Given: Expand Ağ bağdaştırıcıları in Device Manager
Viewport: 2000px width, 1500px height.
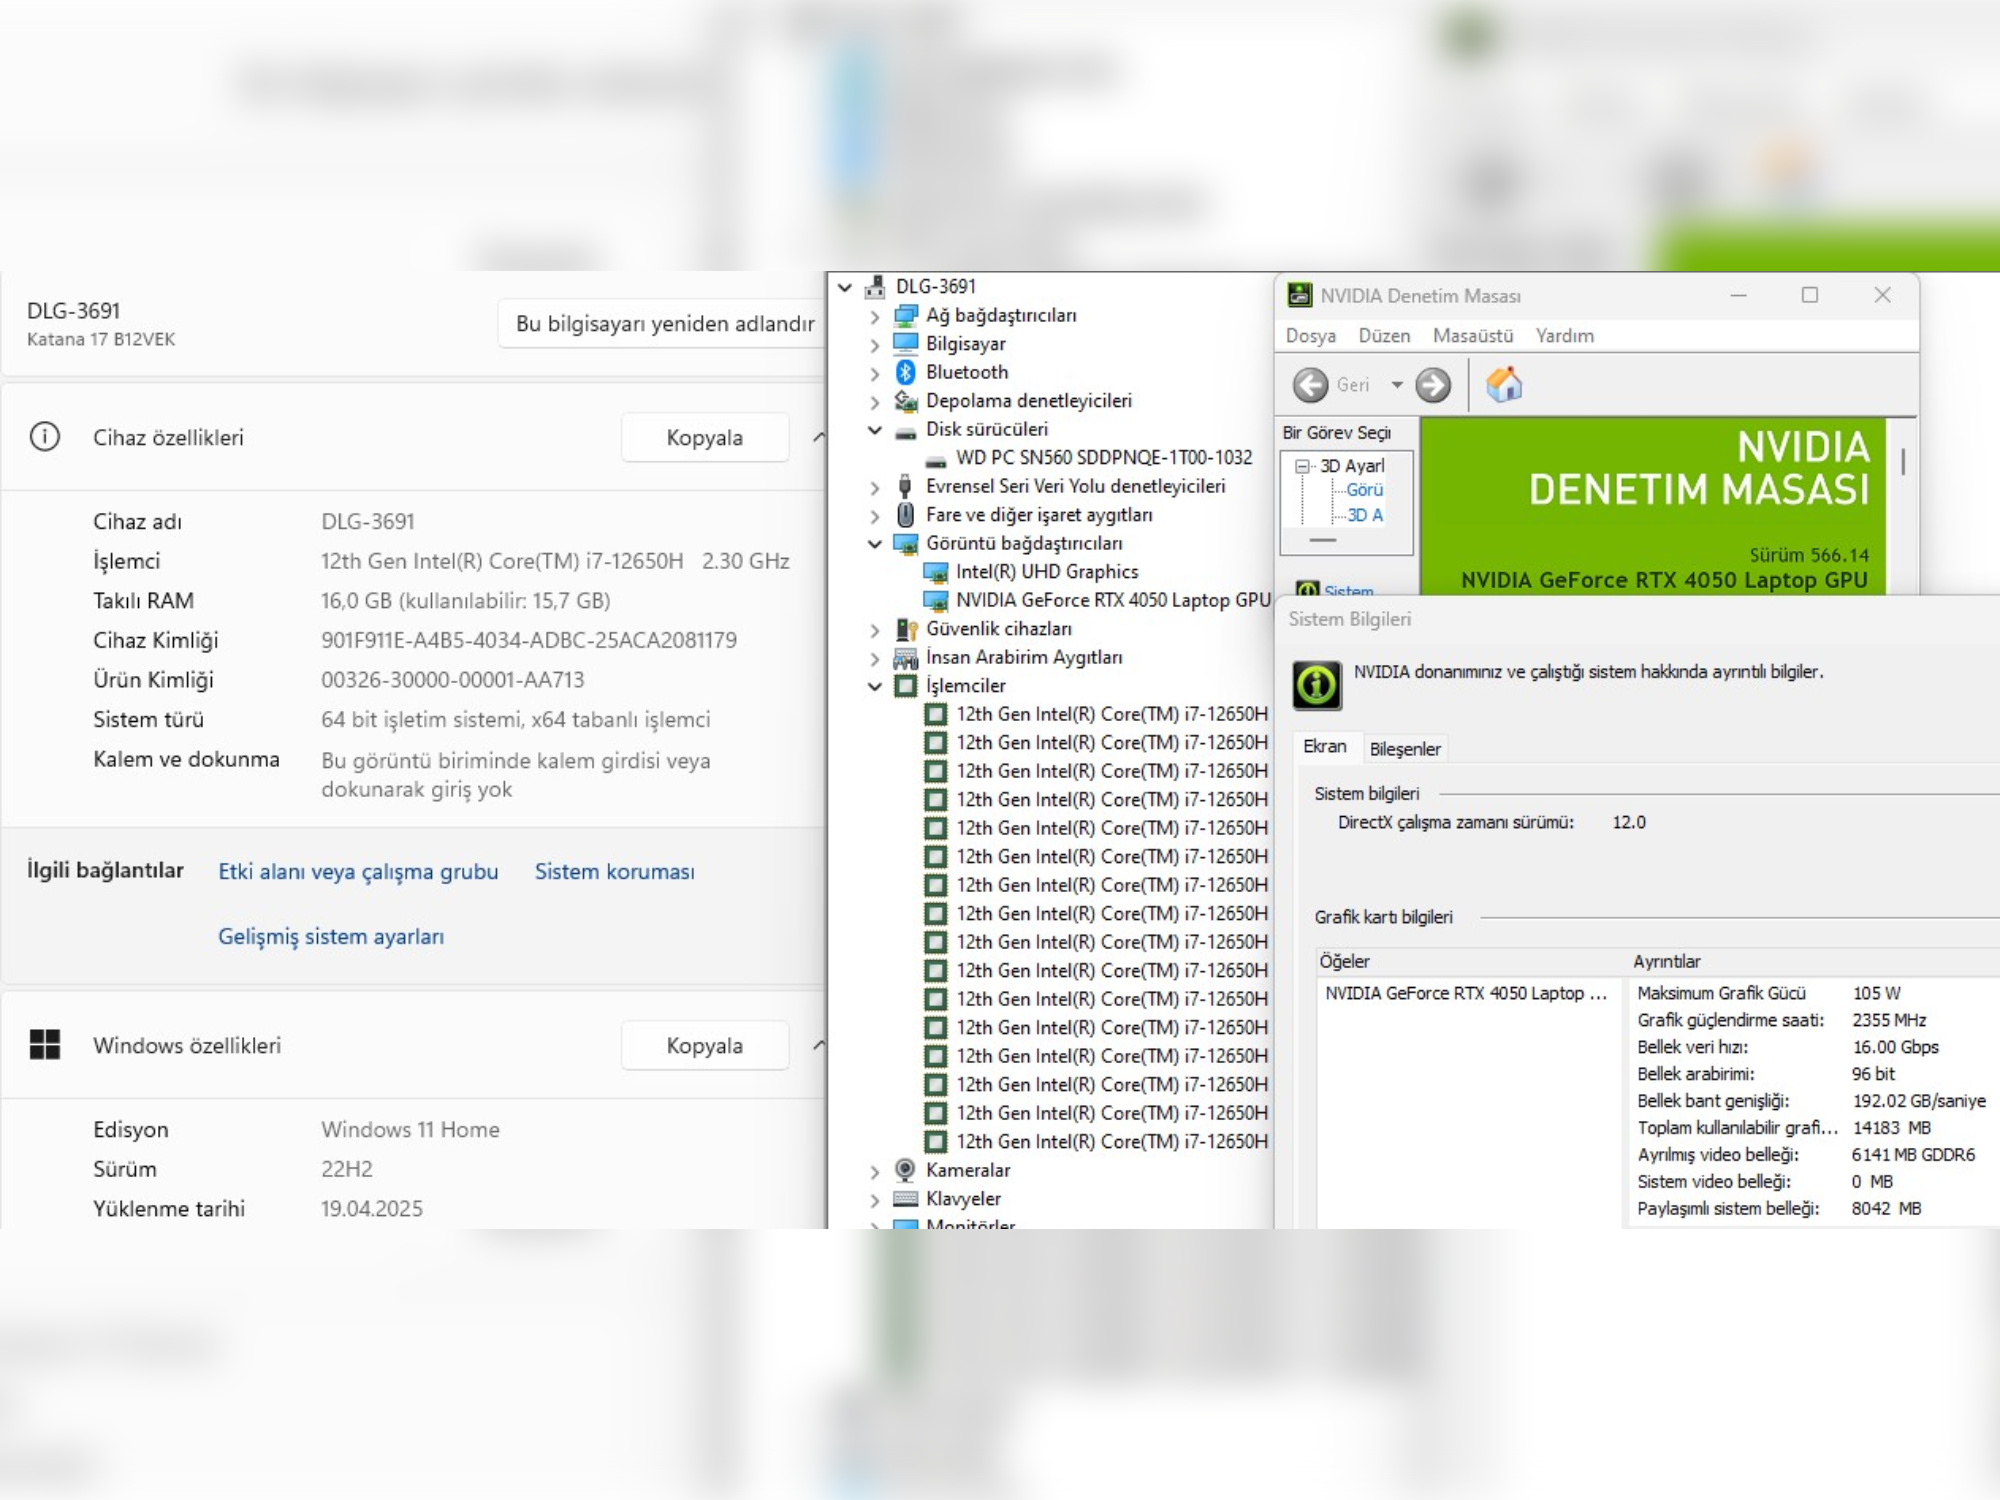Looking at the screenshot, I should pyautogui.click(x=875, y=316).
